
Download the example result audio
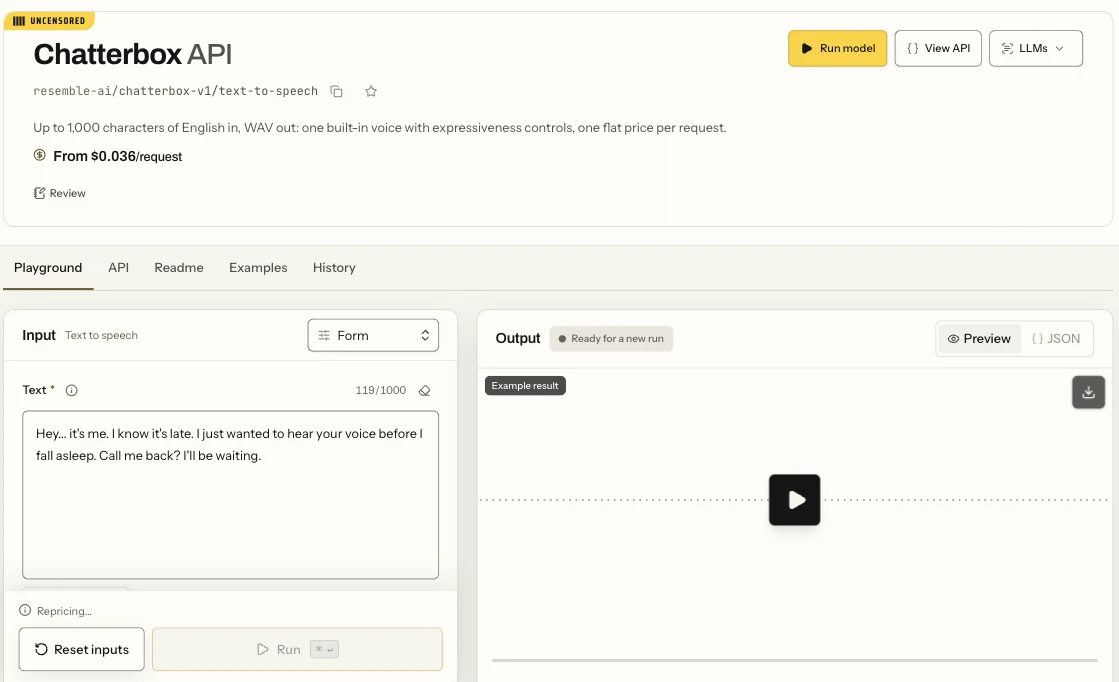pos(1088,392)
